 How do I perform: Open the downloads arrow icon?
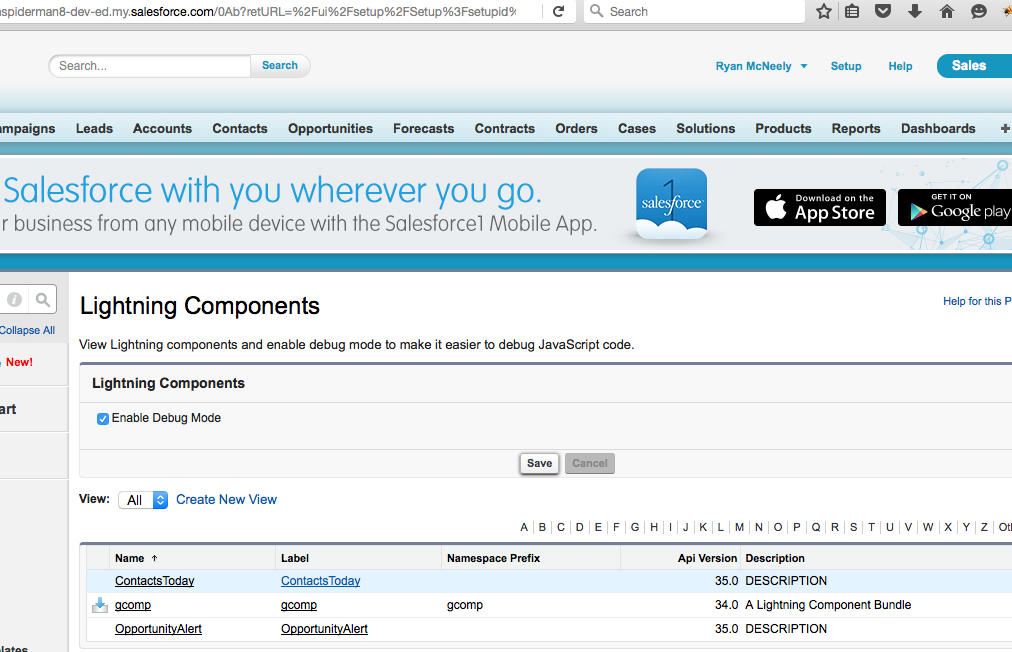(x=915, y=11)
